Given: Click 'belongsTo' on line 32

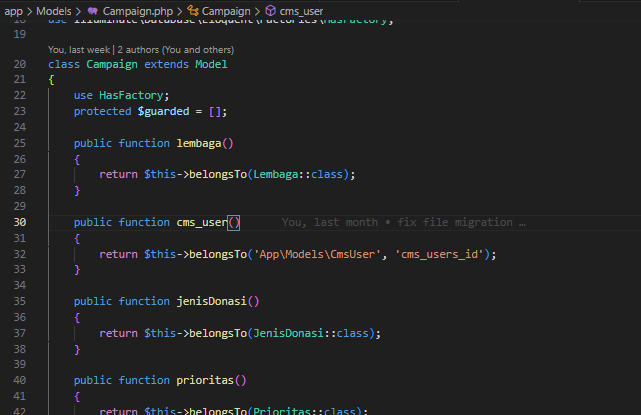Looking at the screenshot, I should point(218,254).
